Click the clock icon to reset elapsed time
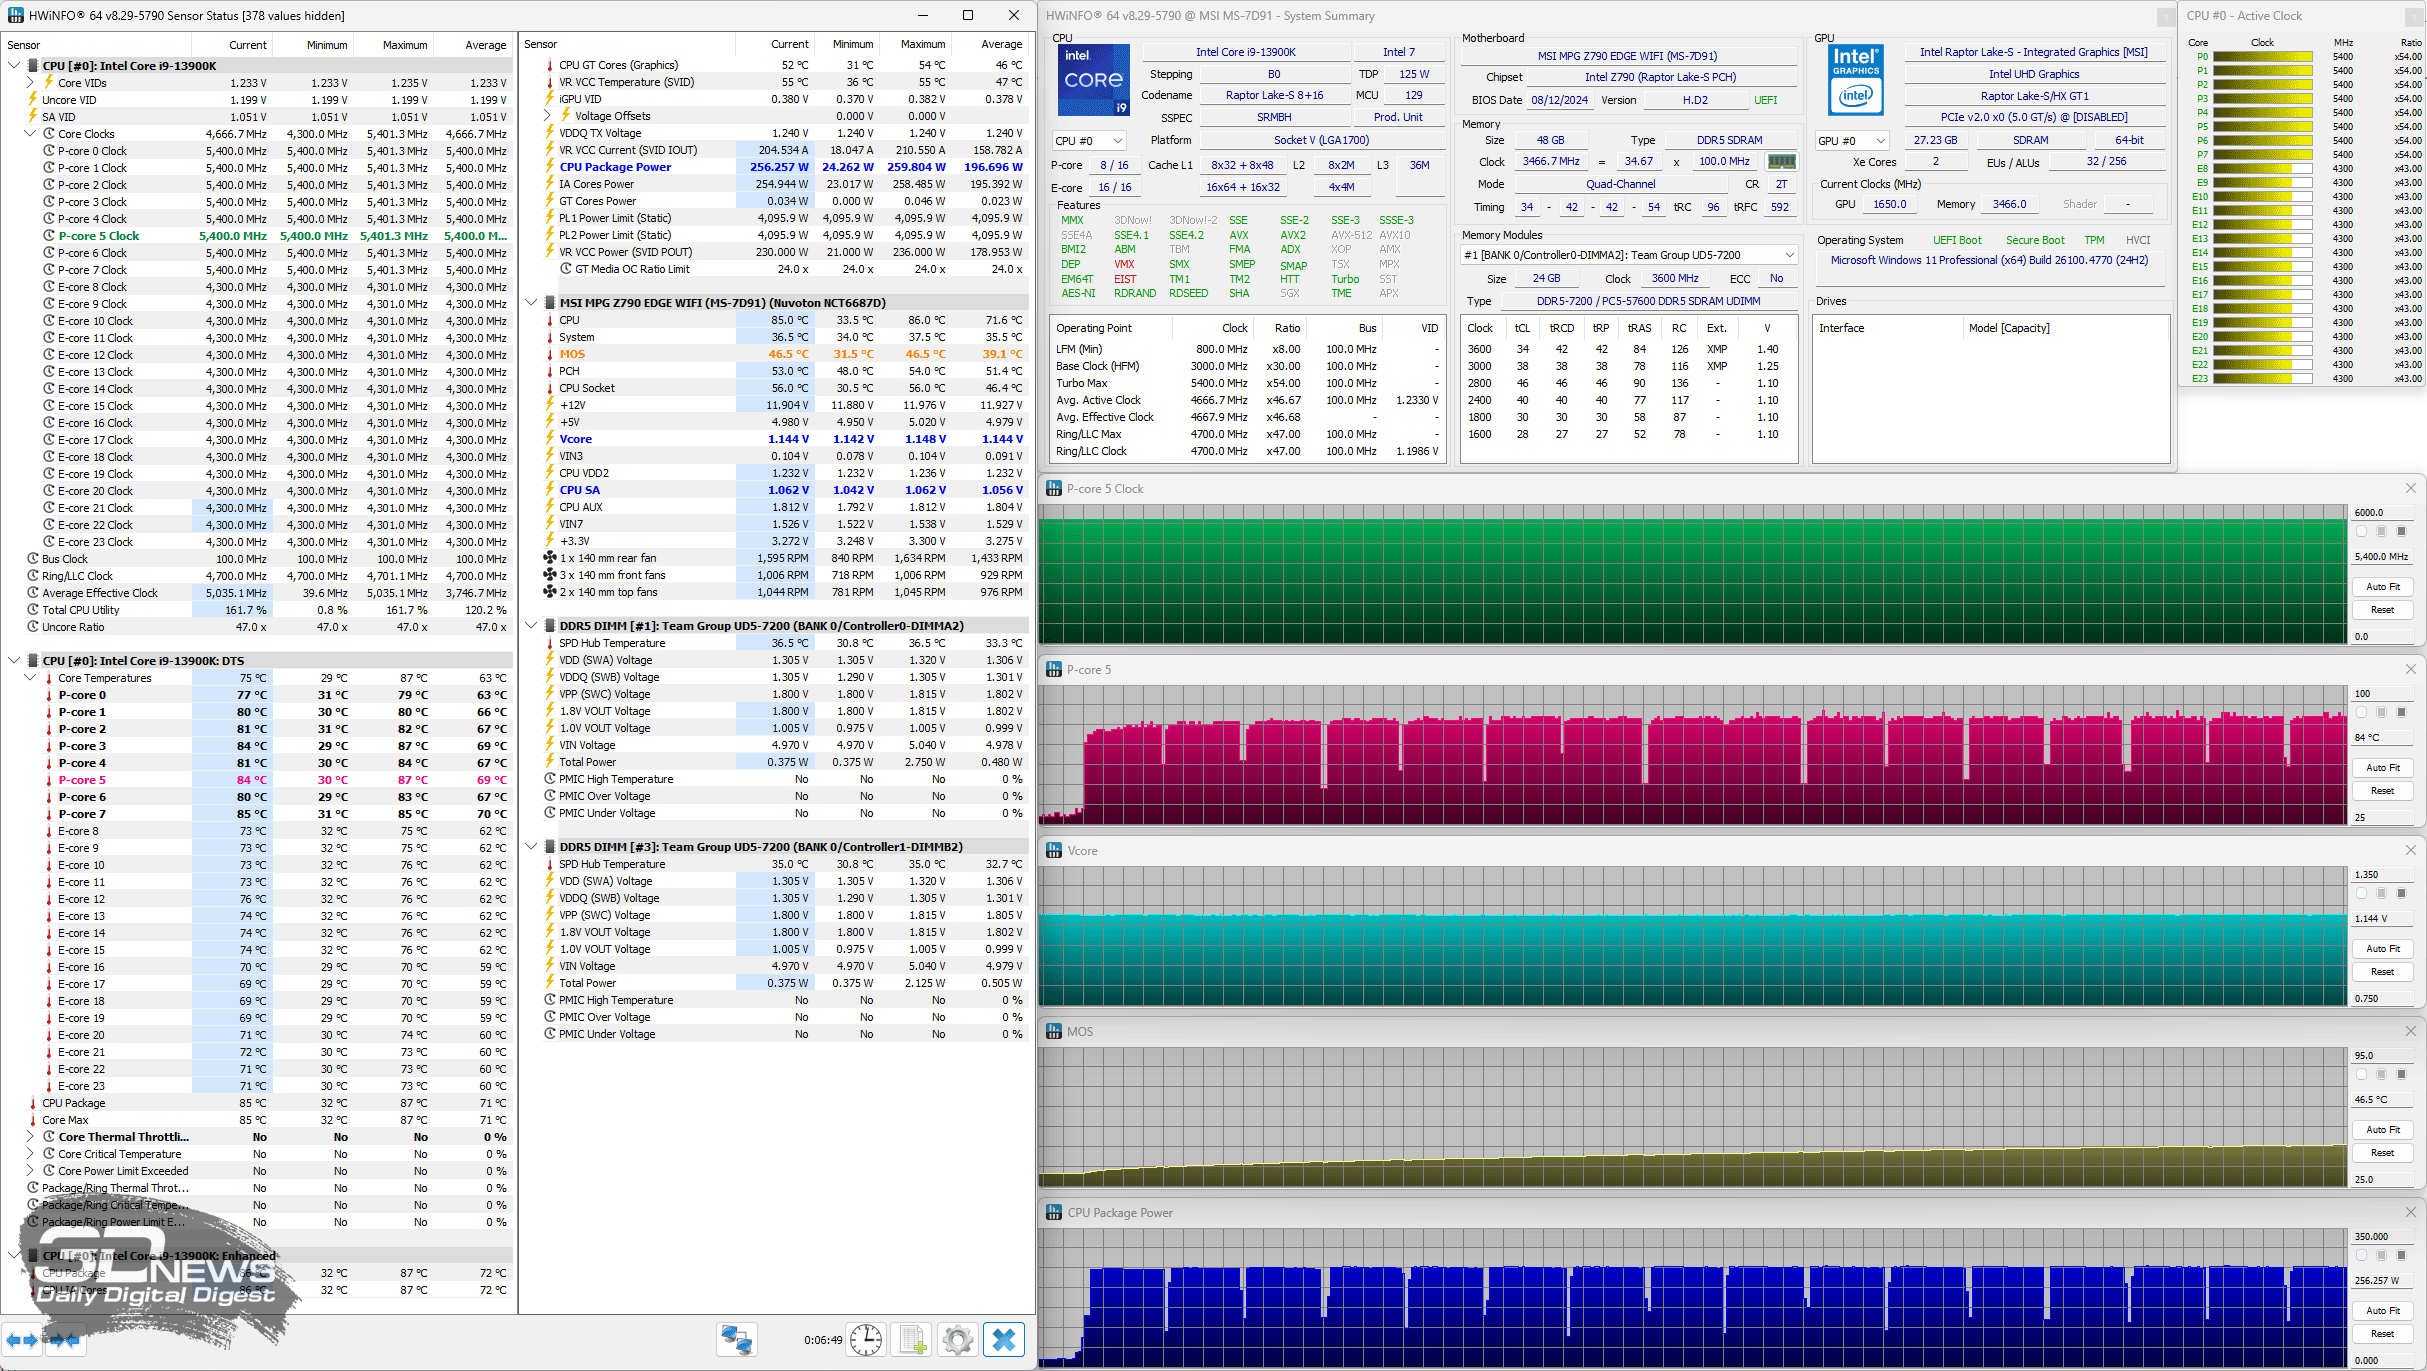2427x1371 pixels. click(x=865, y=1340)
